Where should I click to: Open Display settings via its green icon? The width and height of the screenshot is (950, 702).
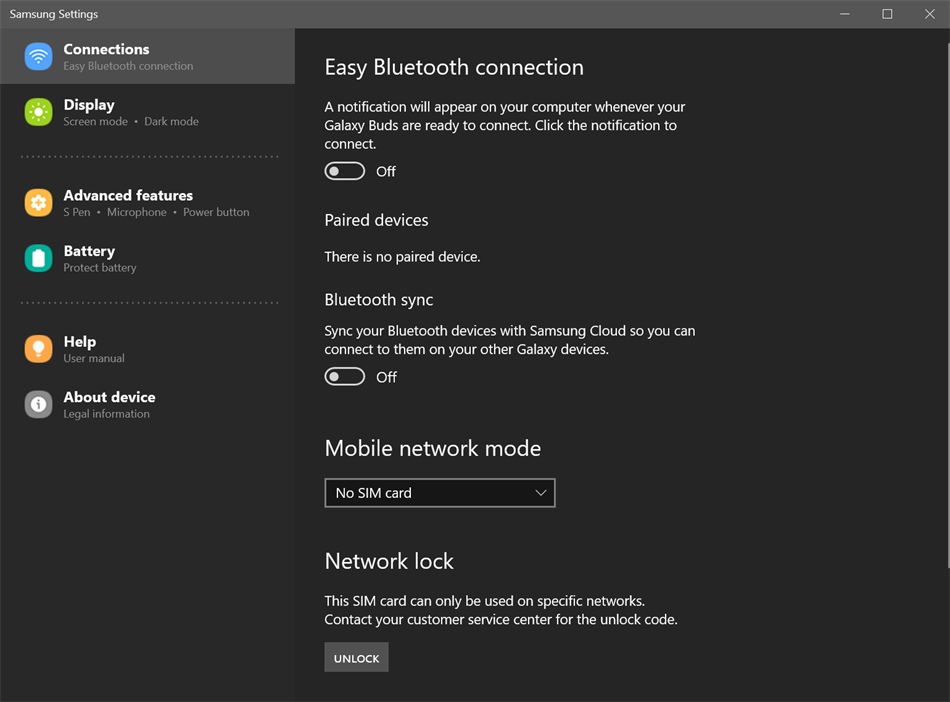point(38,112)
